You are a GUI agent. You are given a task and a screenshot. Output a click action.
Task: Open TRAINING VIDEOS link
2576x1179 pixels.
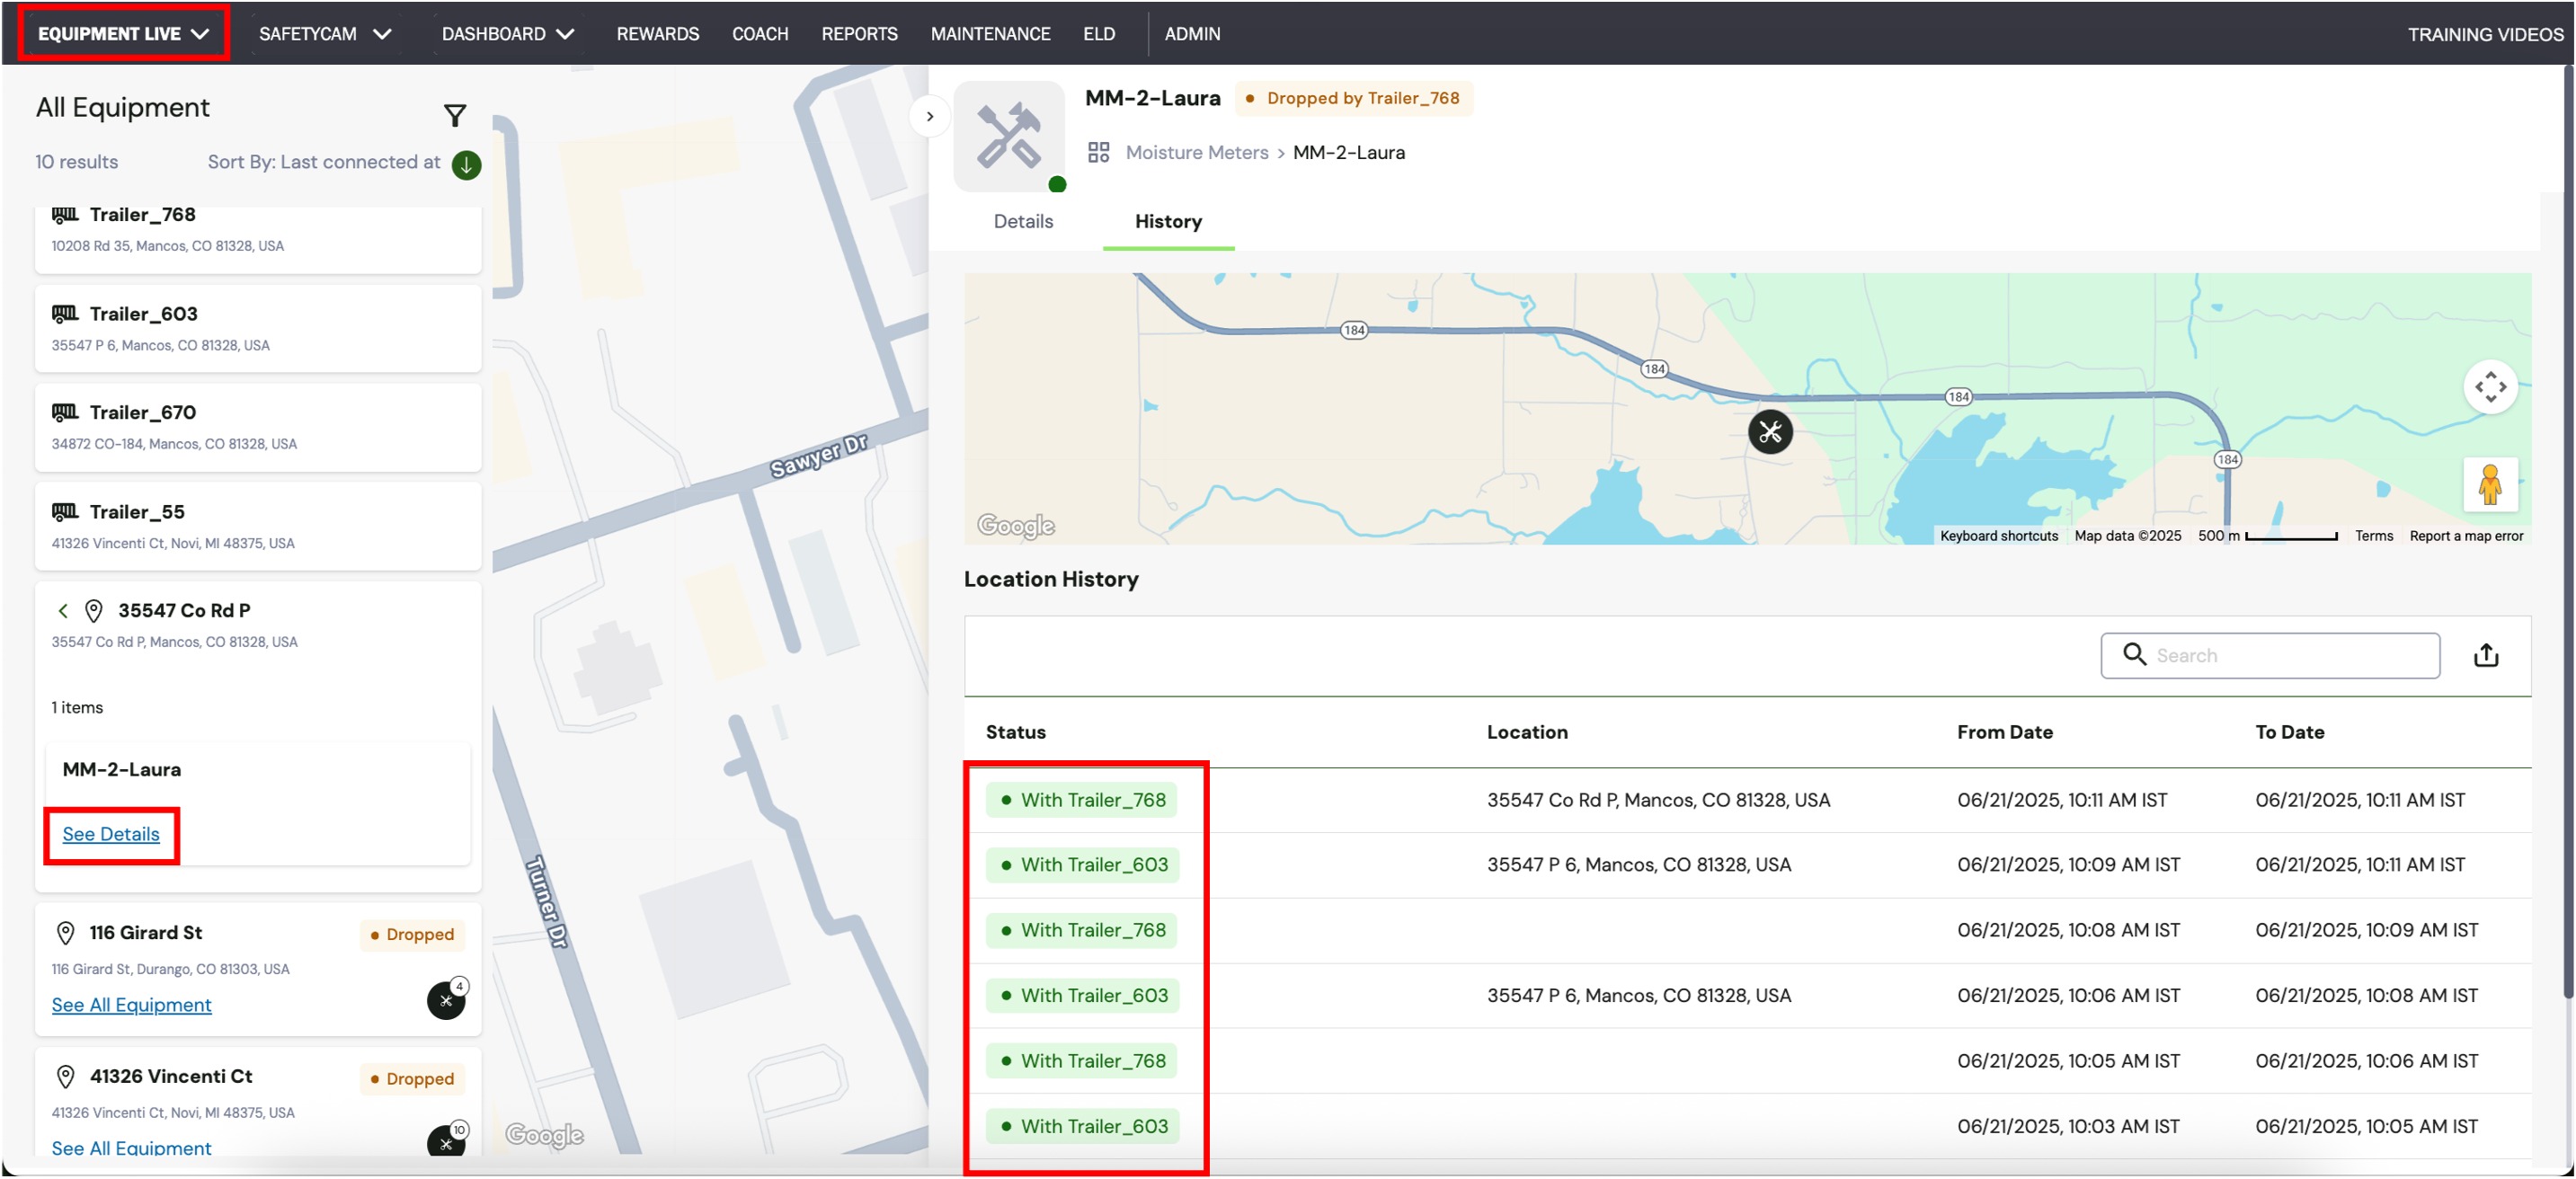point(2485,34)
